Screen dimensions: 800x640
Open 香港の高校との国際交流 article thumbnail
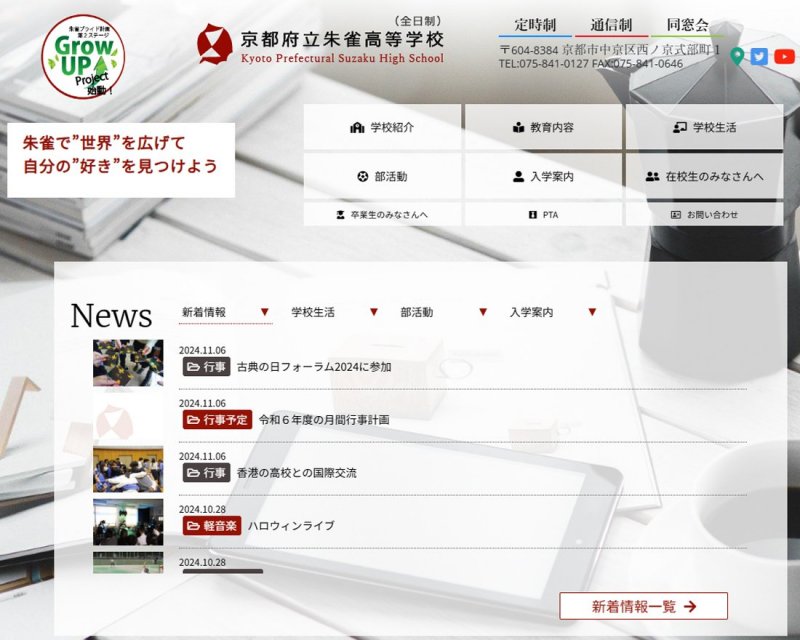tap(128, 469)
